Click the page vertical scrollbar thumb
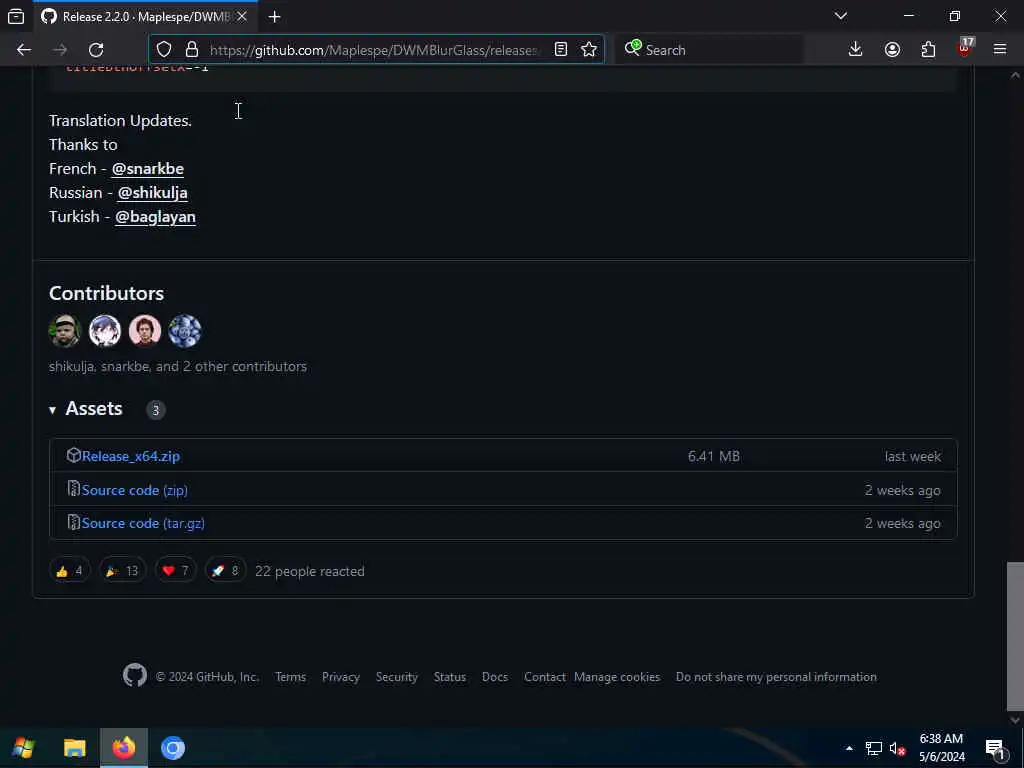1024x768 pixels. click(x=1015, y=636)
